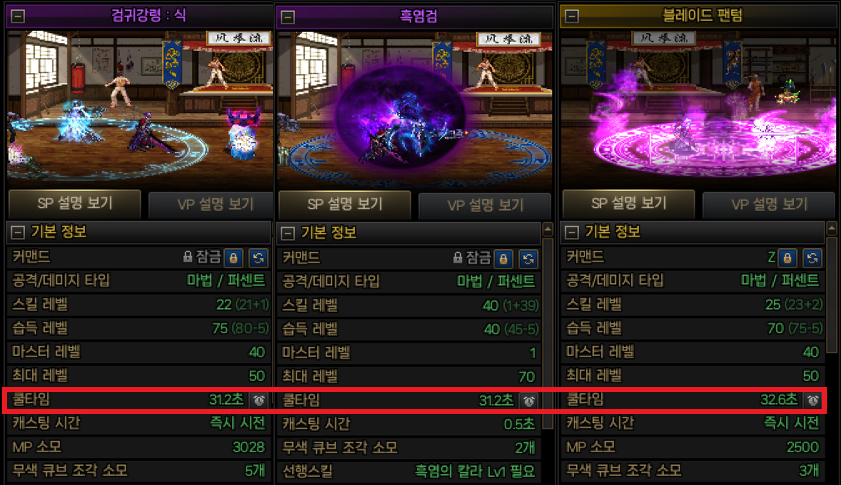
Task: Switch to VP 설명 보기 for 흑염검
Action: coord(485,205)
